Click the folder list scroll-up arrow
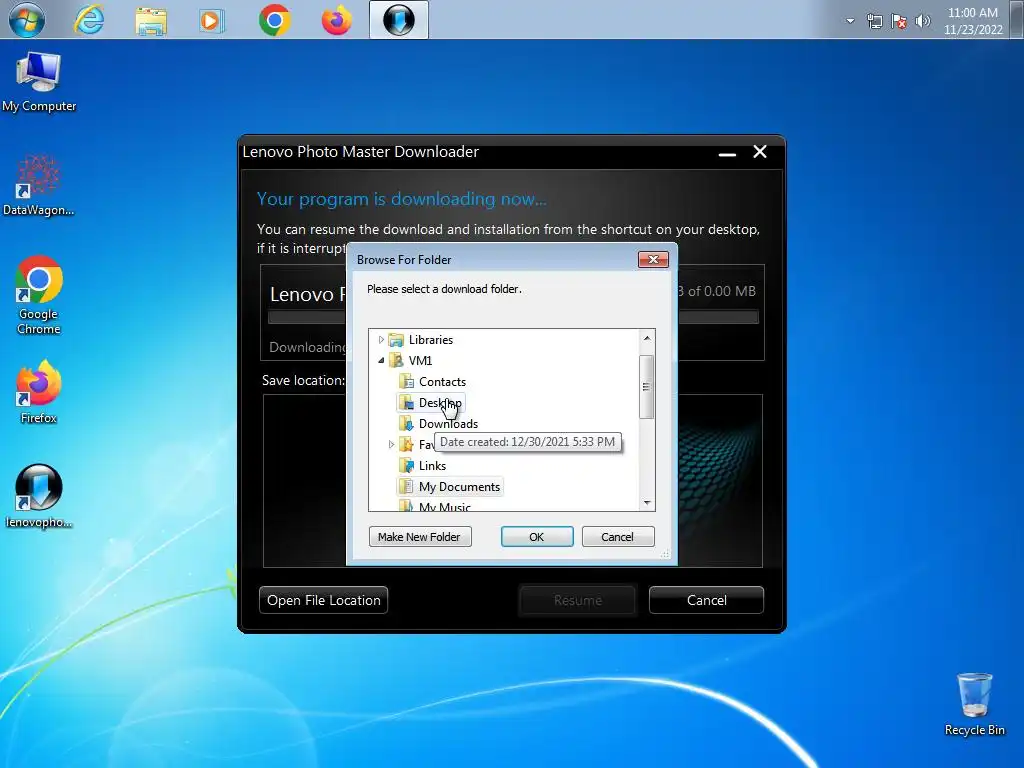This screenshot has width=1024, height=768. (x=647, y=338)
